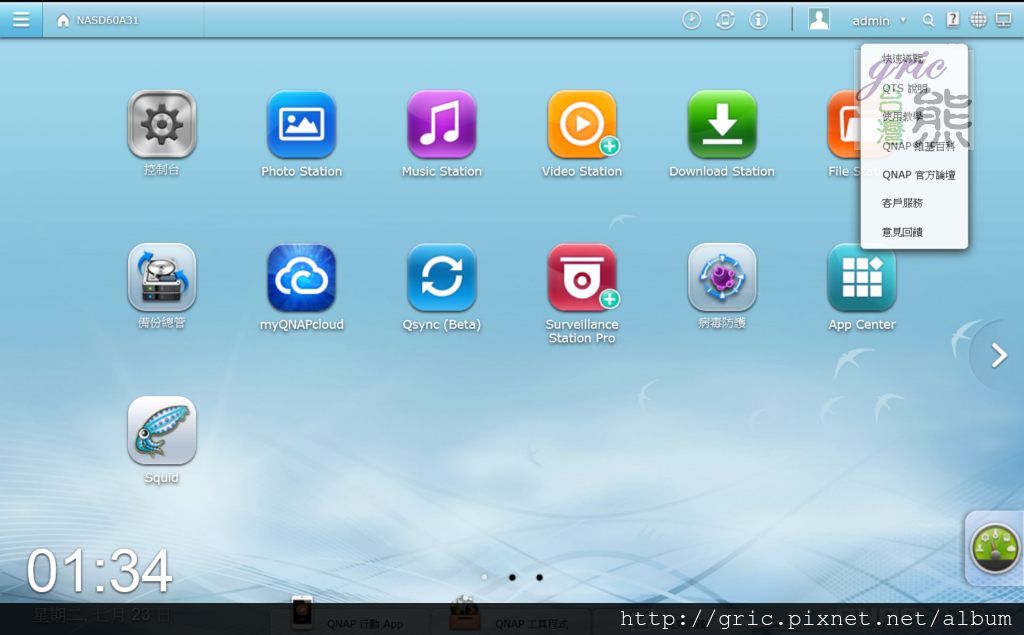This screenshot has height=635, width=1024.
Task: Open the Backup Manager icon
Action: [x=162, y=278]
